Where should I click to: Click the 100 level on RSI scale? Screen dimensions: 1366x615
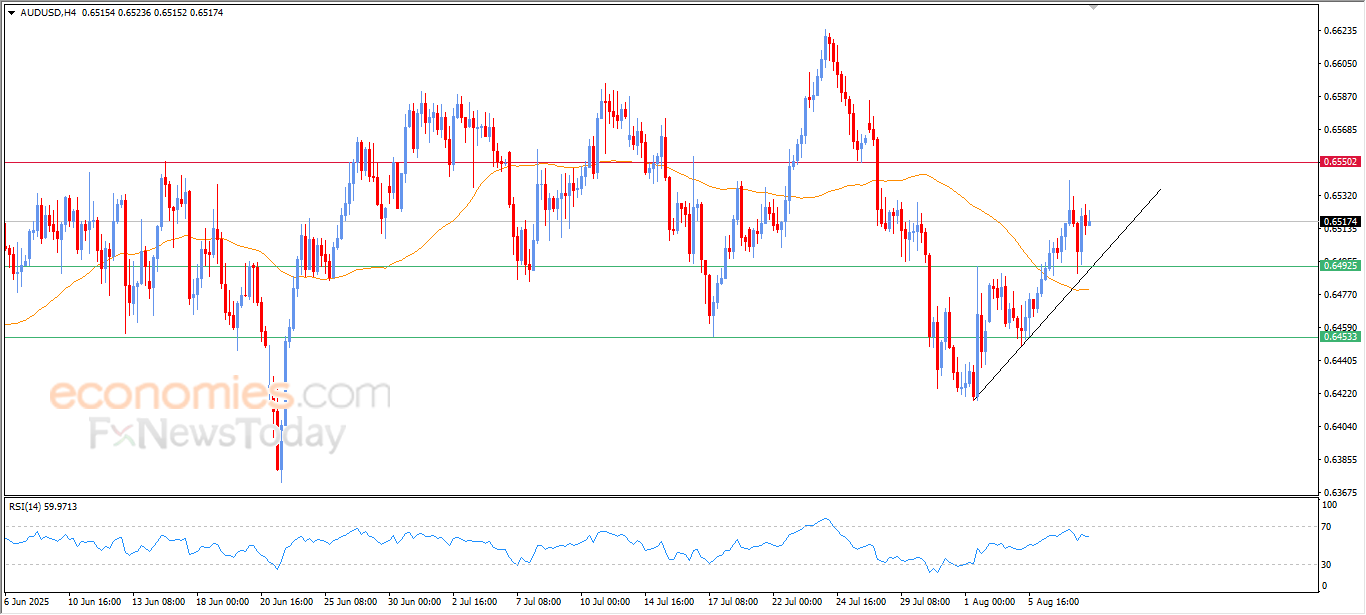[x=1330, y=507]
